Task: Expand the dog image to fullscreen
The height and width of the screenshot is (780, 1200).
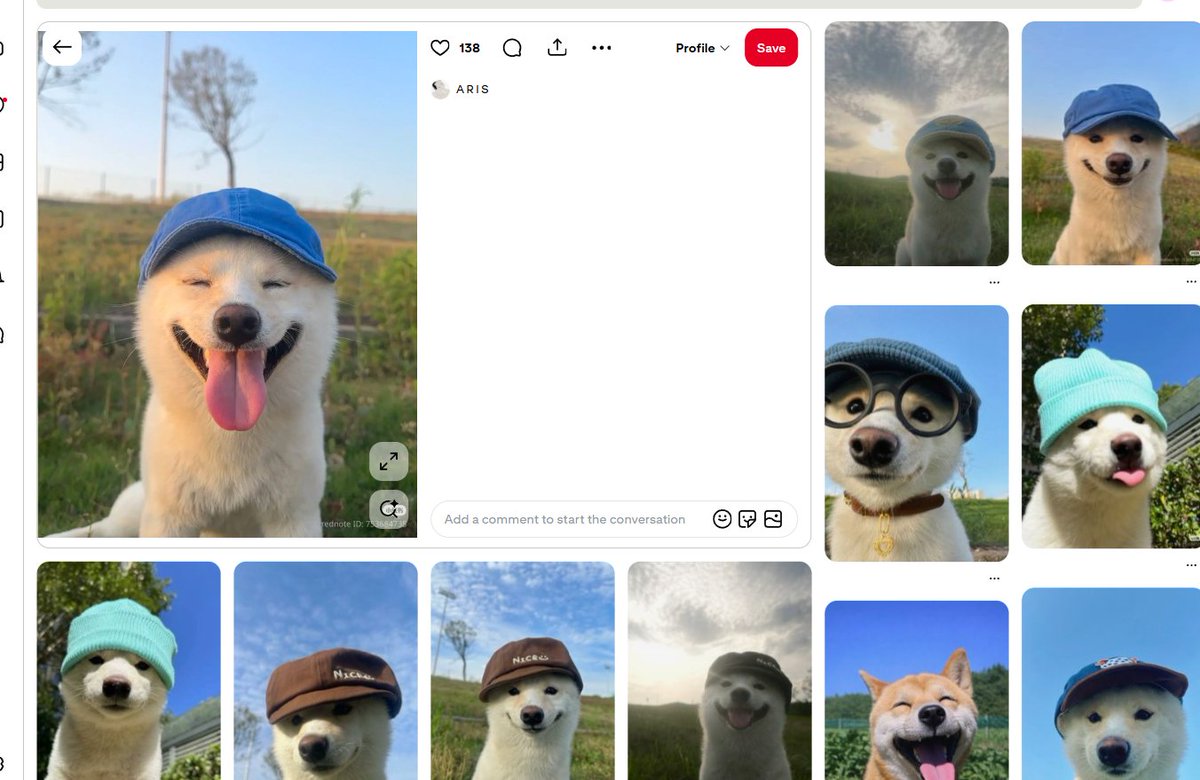Action: coord(389,461)
